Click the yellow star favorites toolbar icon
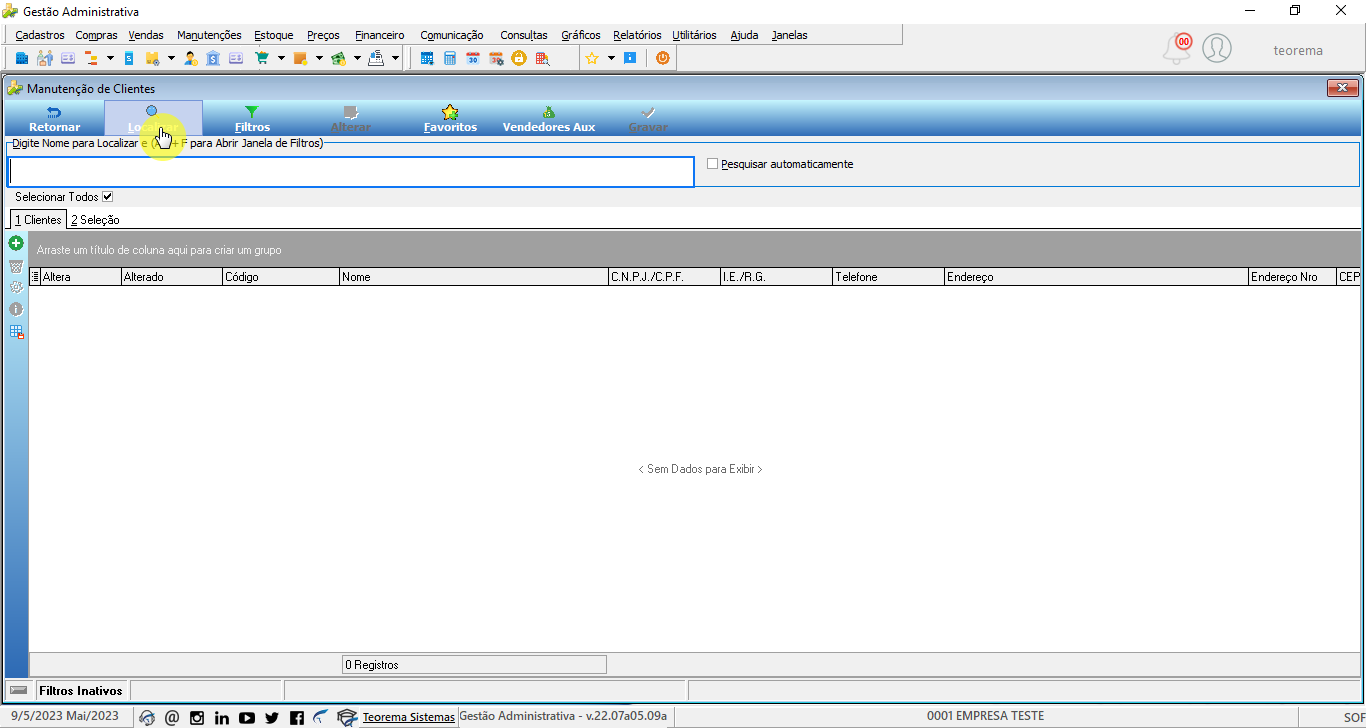Screen dimensions: 1366x728 tap(592, 58)
